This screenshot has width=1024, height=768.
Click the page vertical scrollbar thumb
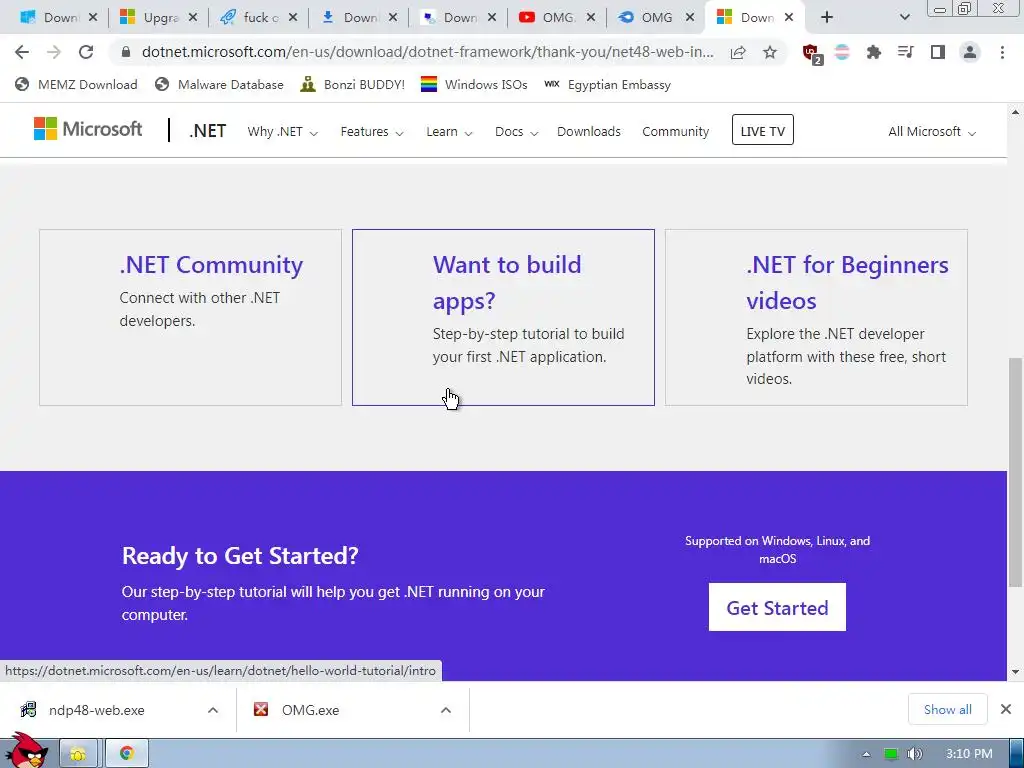pos(1016,472)
